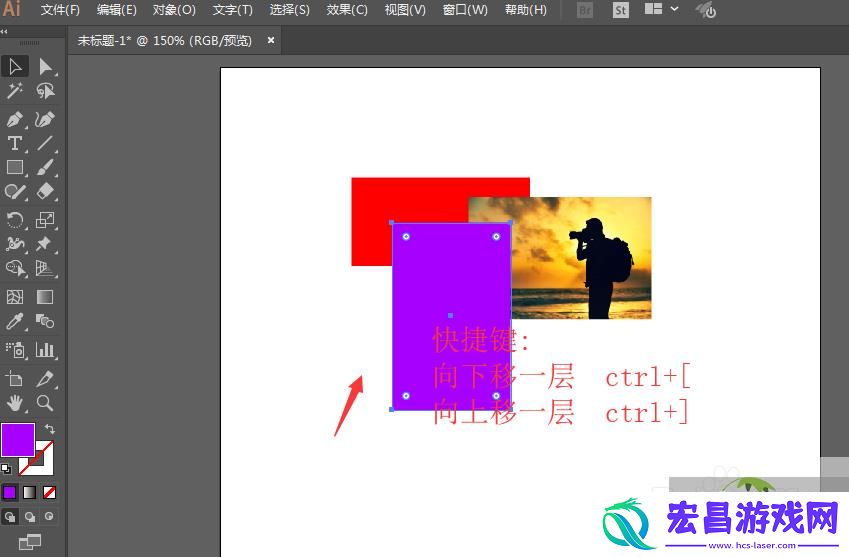The width and height of the screenshot is (849, 557).
Task: Select the Magic Wand tool
Action: 15,90
